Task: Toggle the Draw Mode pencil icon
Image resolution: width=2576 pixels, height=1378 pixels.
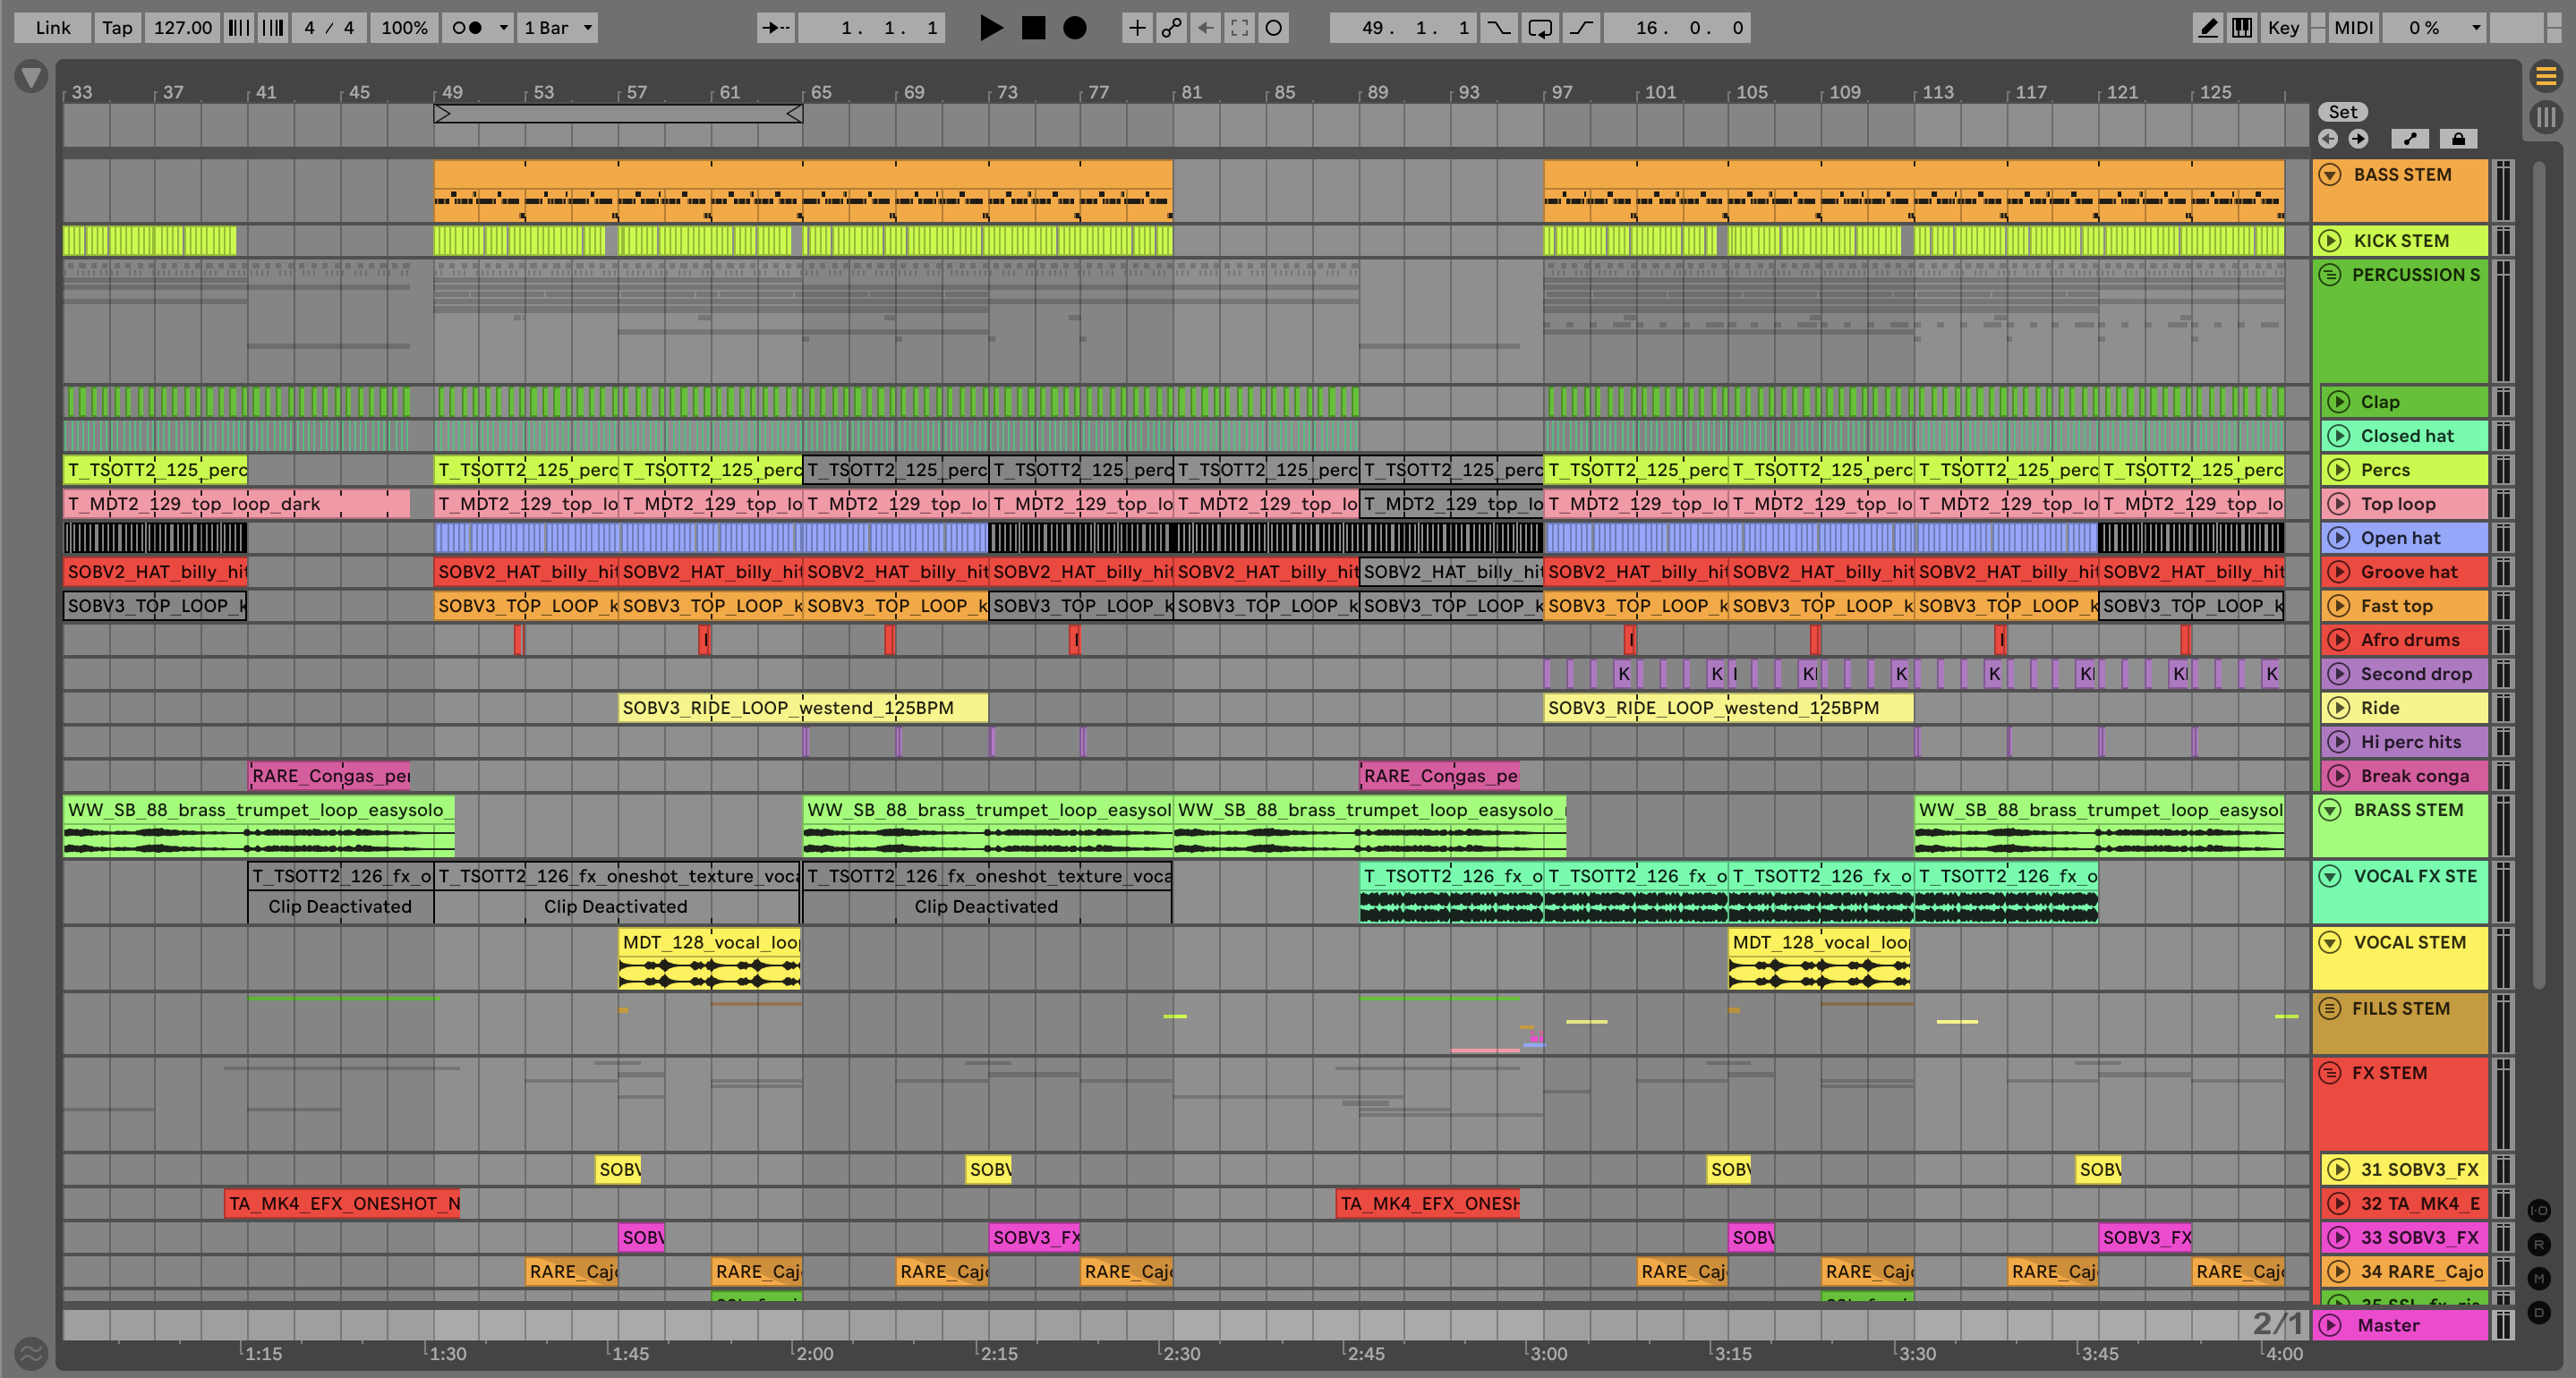Action: [x=2208, y=28]
